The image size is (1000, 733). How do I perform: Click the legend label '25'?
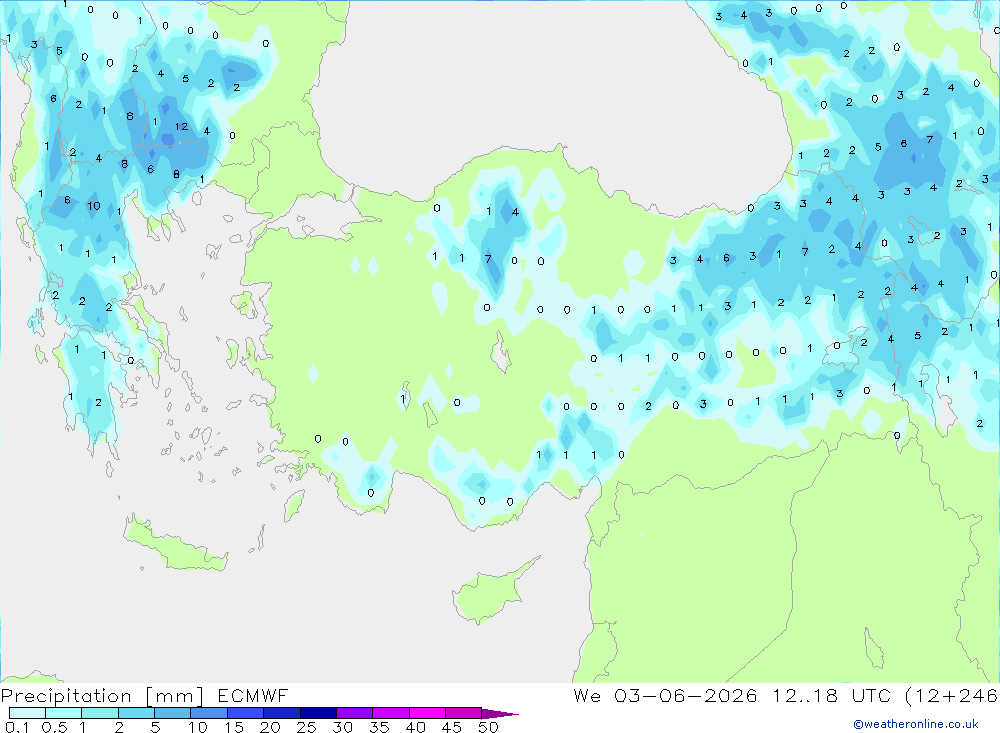pyautogui.click(x=306, y=727)
